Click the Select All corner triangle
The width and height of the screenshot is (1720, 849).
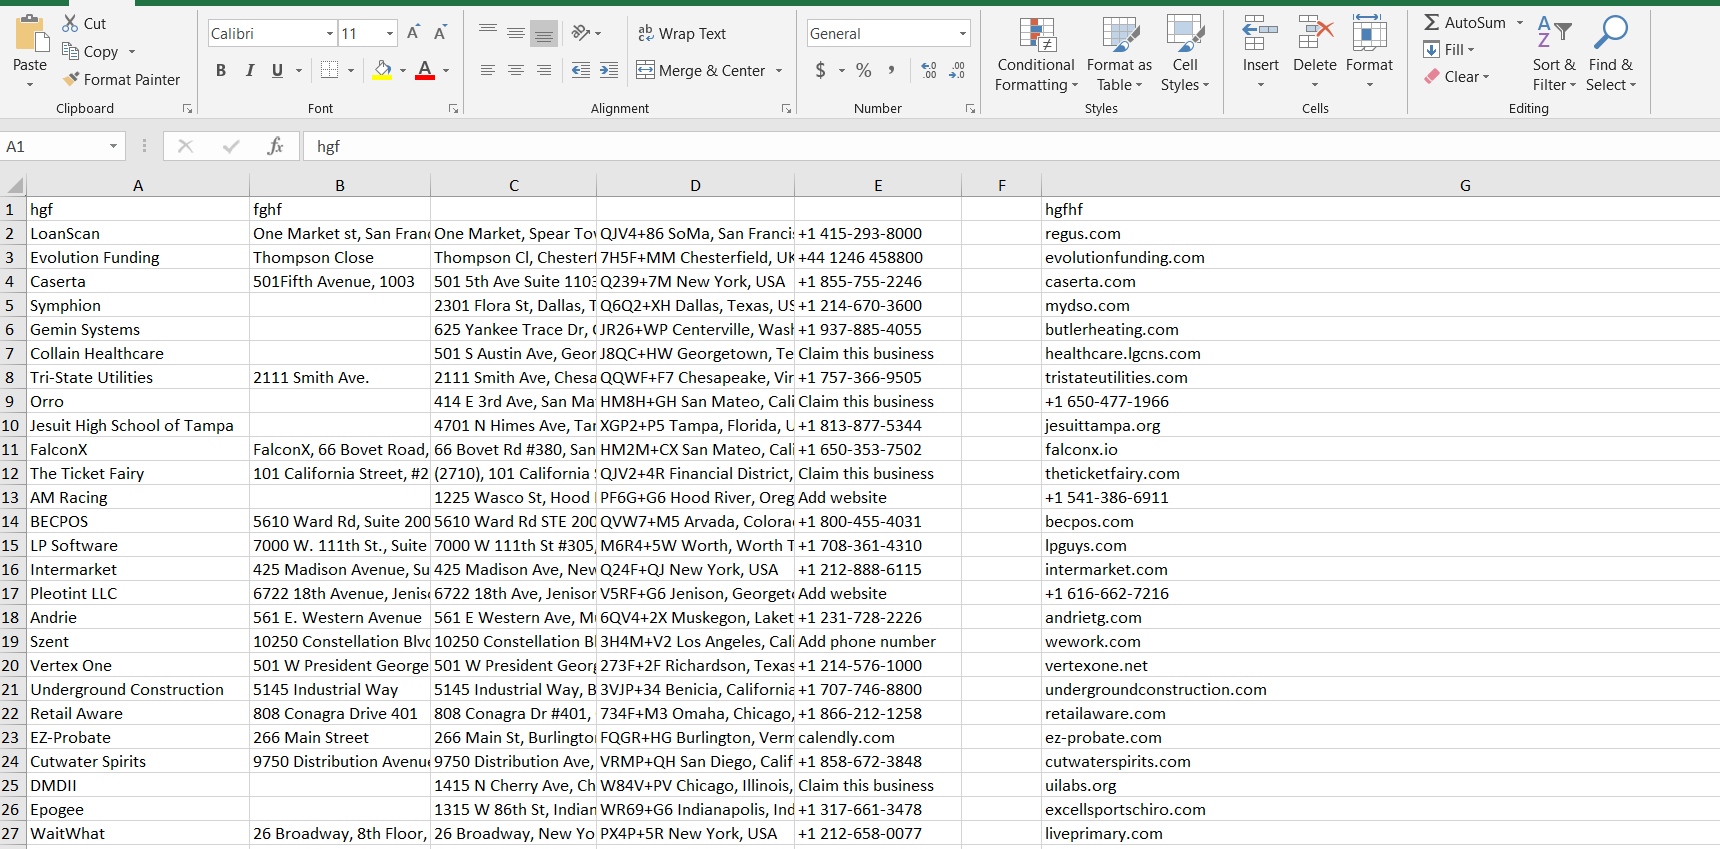tap(14, 185)
